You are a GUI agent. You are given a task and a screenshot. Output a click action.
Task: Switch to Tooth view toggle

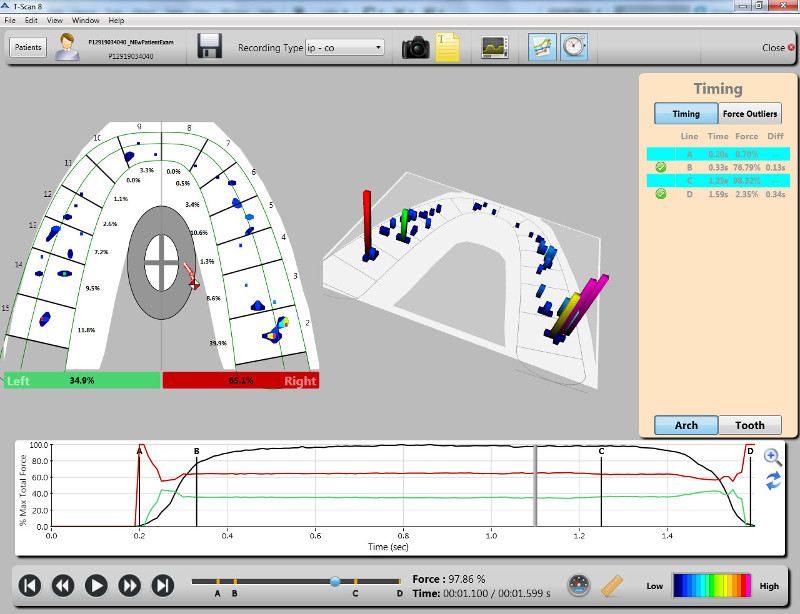point(750,425)
